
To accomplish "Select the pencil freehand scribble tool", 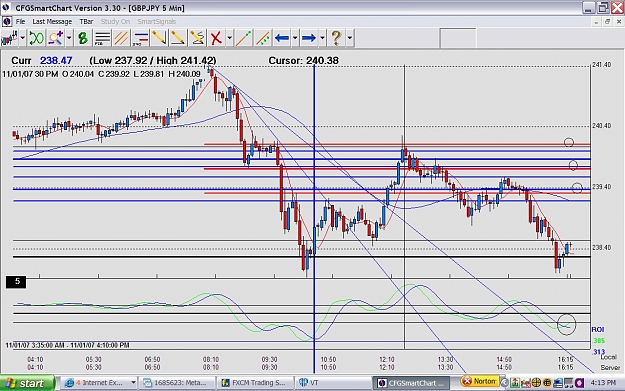I will click(197, 38).
